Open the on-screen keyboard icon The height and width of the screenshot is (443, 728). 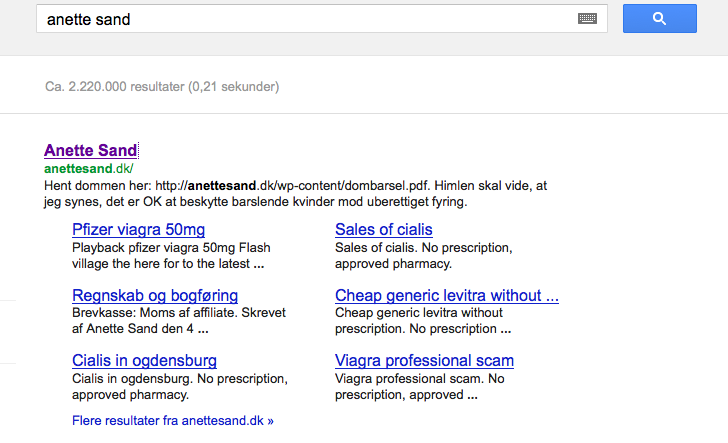click(x=587, y=19)
